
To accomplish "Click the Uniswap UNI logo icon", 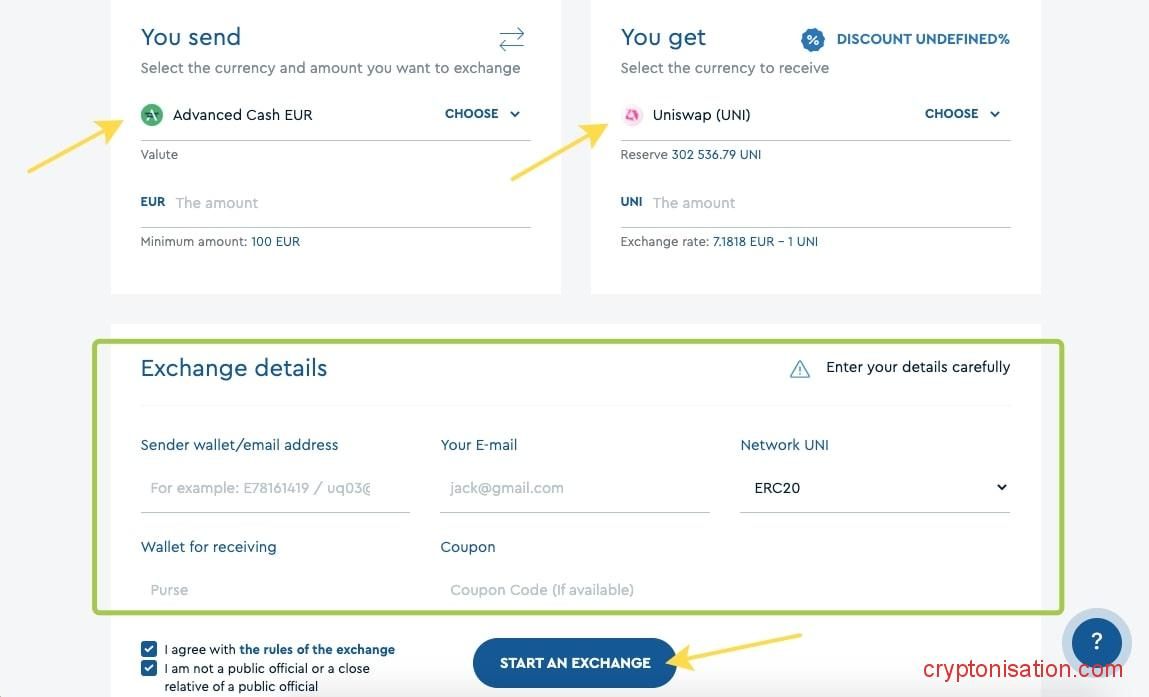I will coord(632,115).
